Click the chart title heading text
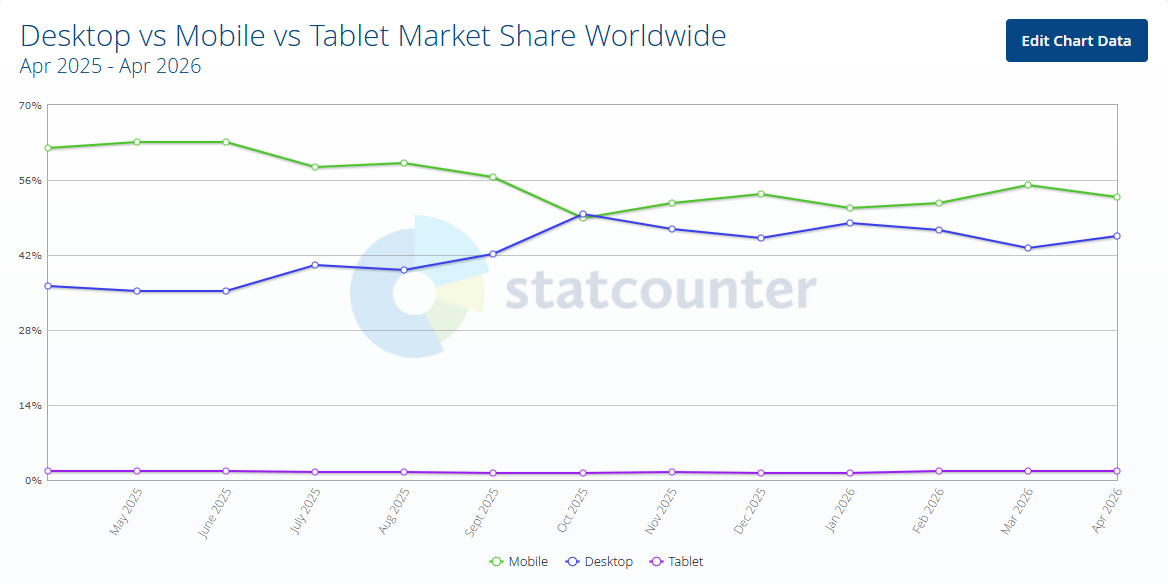 pyautogui.click(x=373, y=36)
